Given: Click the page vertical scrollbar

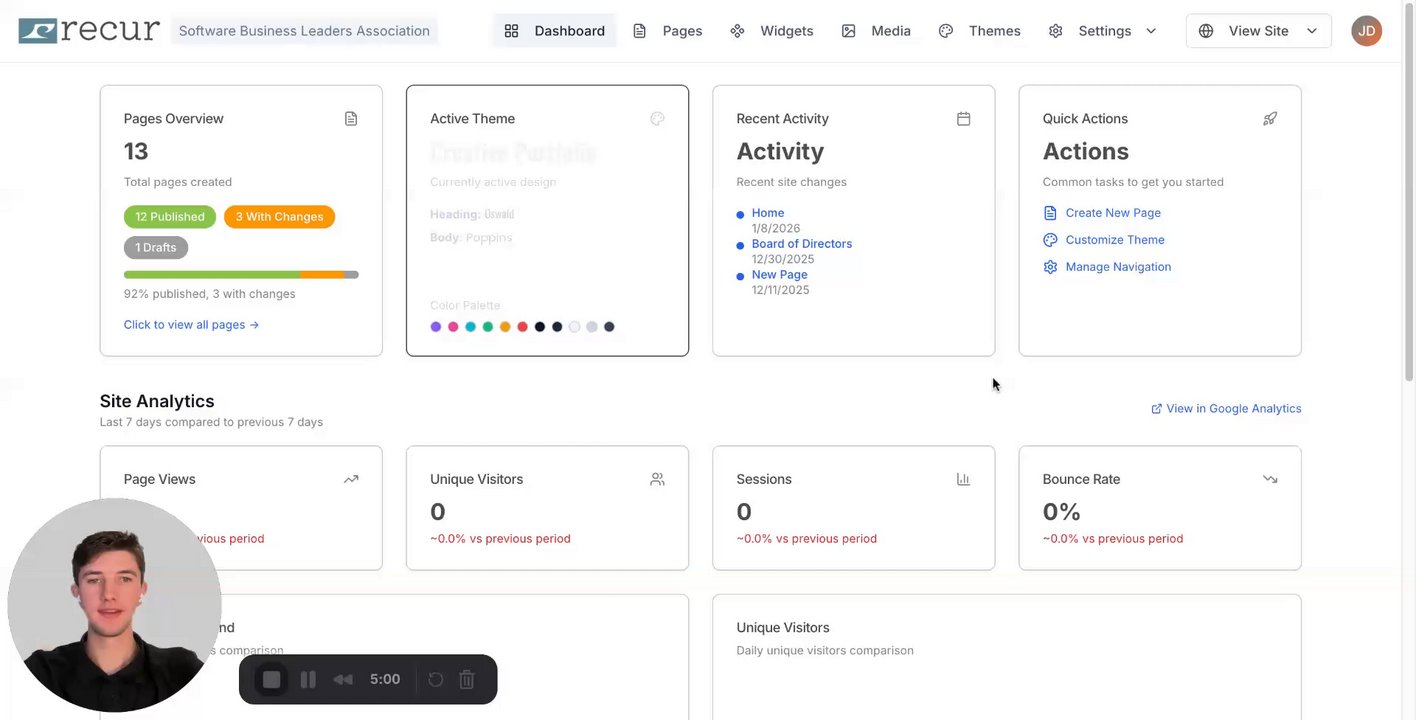Looking at the screenshot, I should (1409, 192).
